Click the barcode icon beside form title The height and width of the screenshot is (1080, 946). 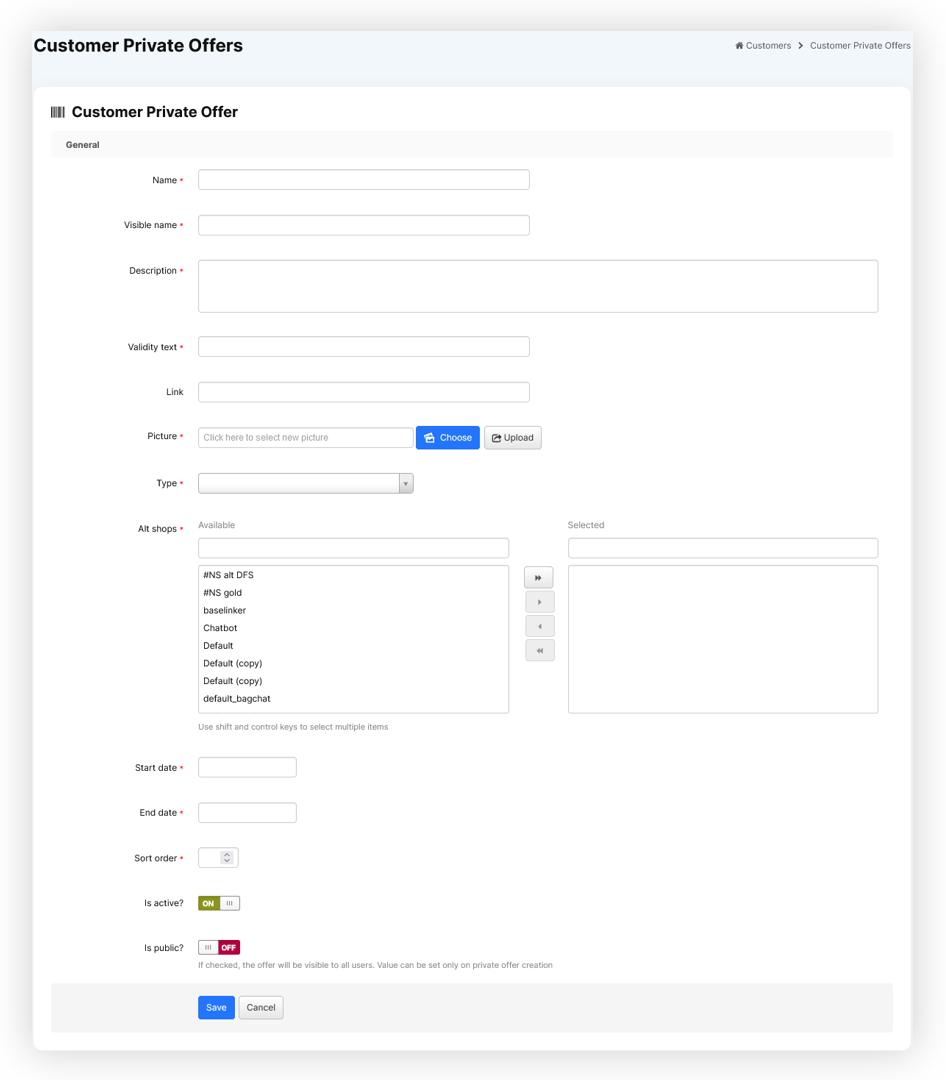pyautogui.click(x=58, y=112)
